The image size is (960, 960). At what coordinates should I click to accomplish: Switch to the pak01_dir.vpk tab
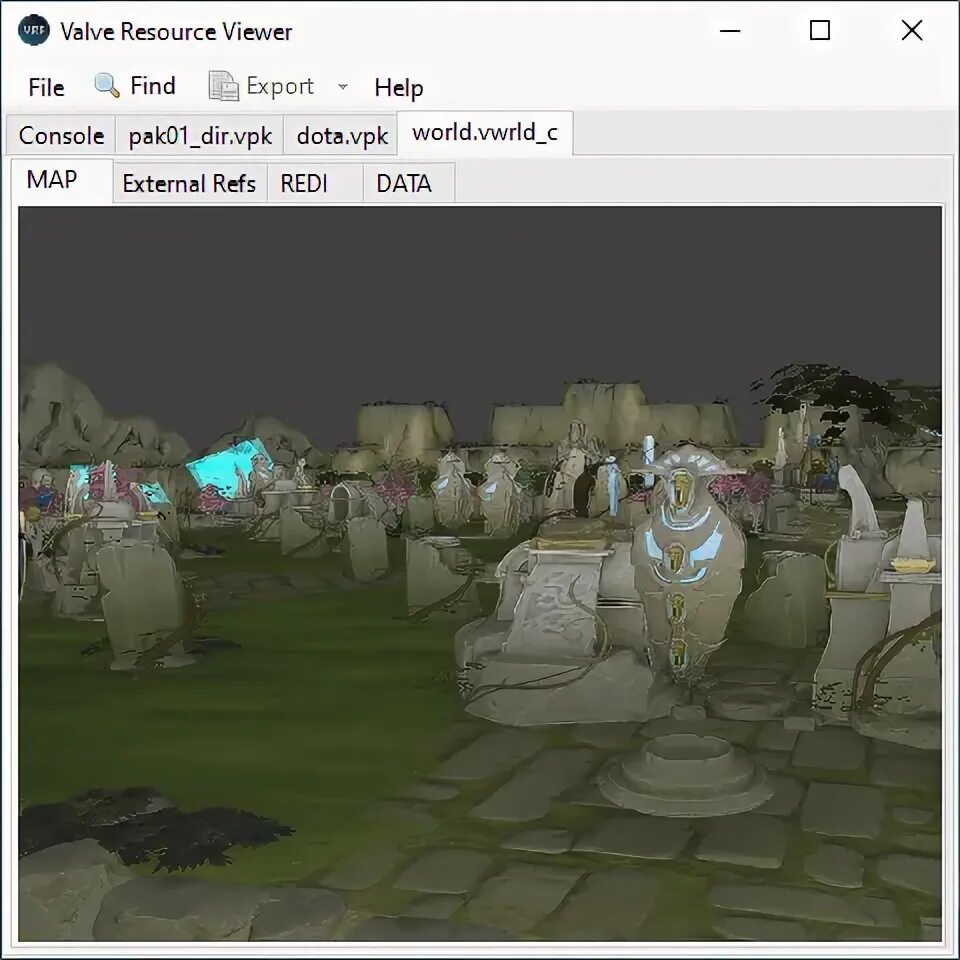(200, 136)
